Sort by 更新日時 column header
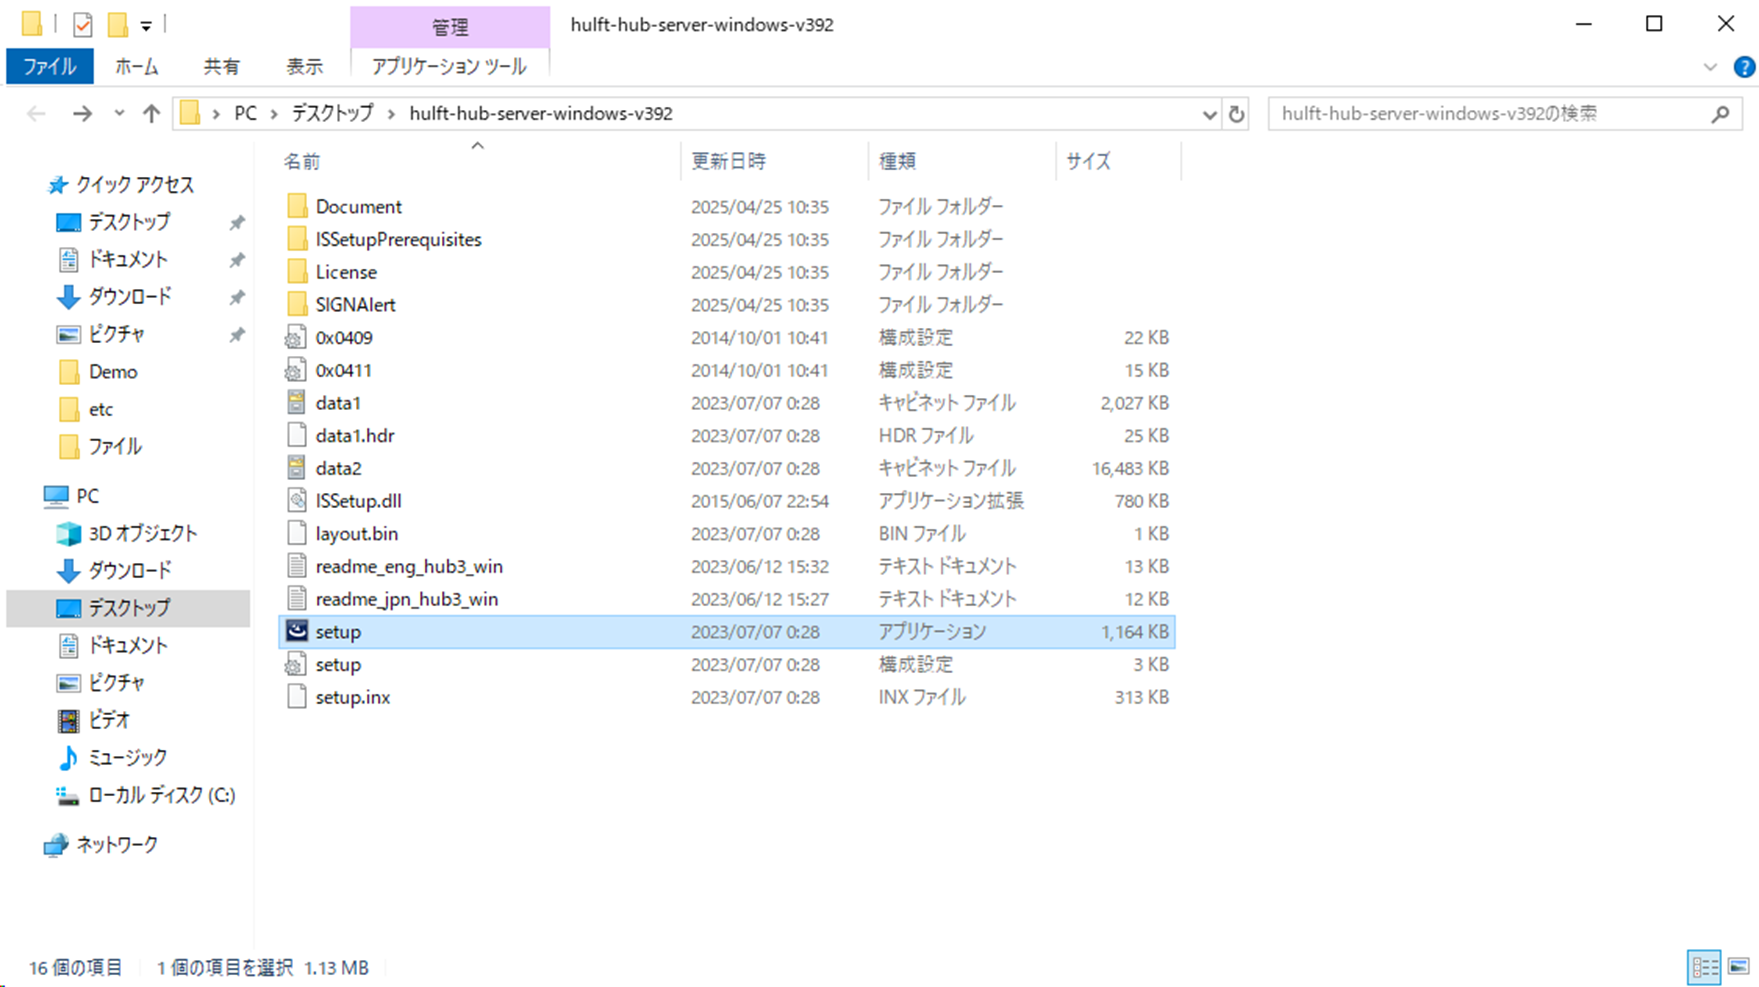Screen dimensions: 1759x987 pos(775,161)
